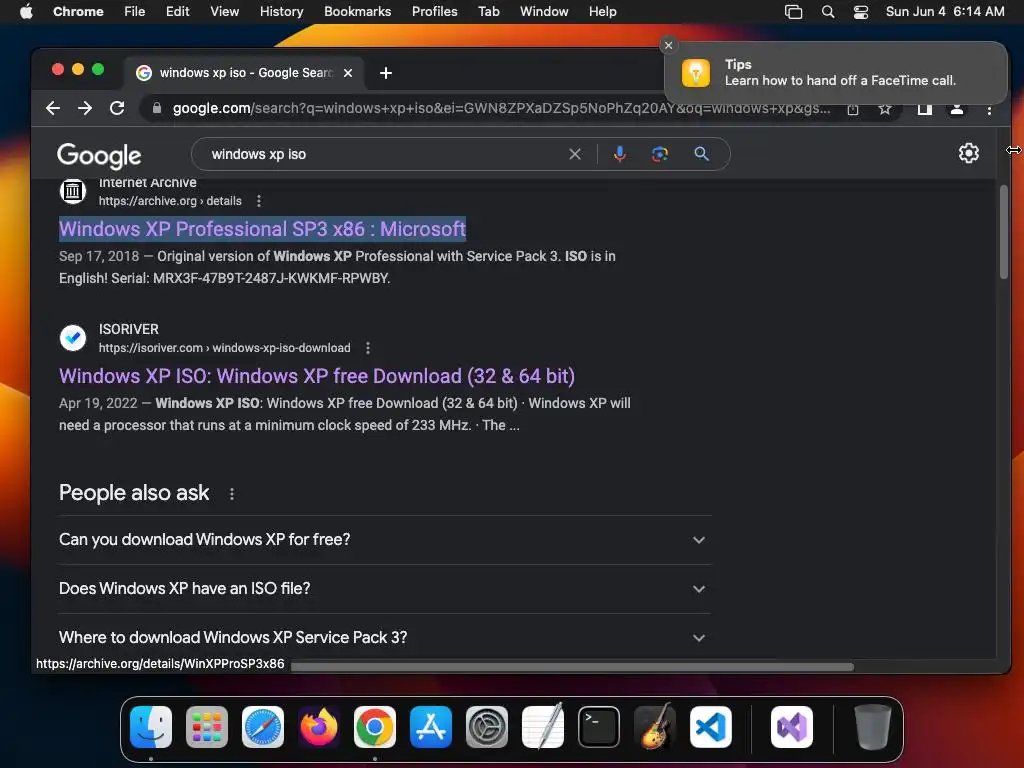Open the Window menu in menu bar

[x=544, y=12]
